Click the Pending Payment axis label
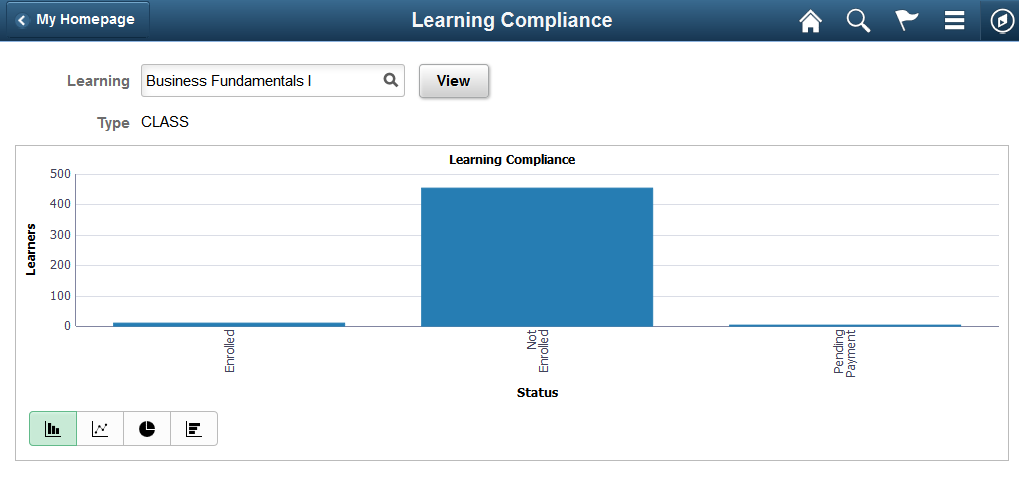Screen dimensions: 1019x480 pyautogui.click(x=846, y=353)
